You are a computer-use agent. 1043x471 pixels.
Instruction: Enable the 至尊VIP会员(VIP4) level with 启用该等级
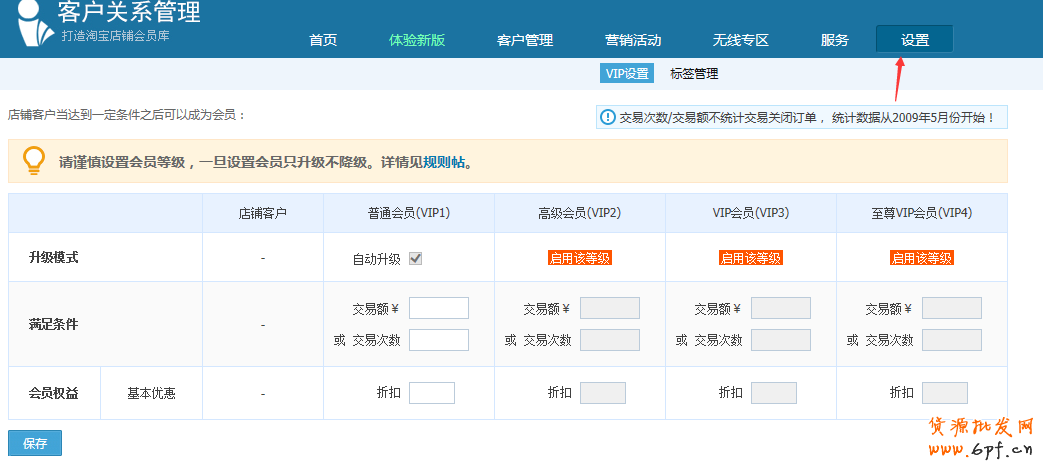(922, 258)
